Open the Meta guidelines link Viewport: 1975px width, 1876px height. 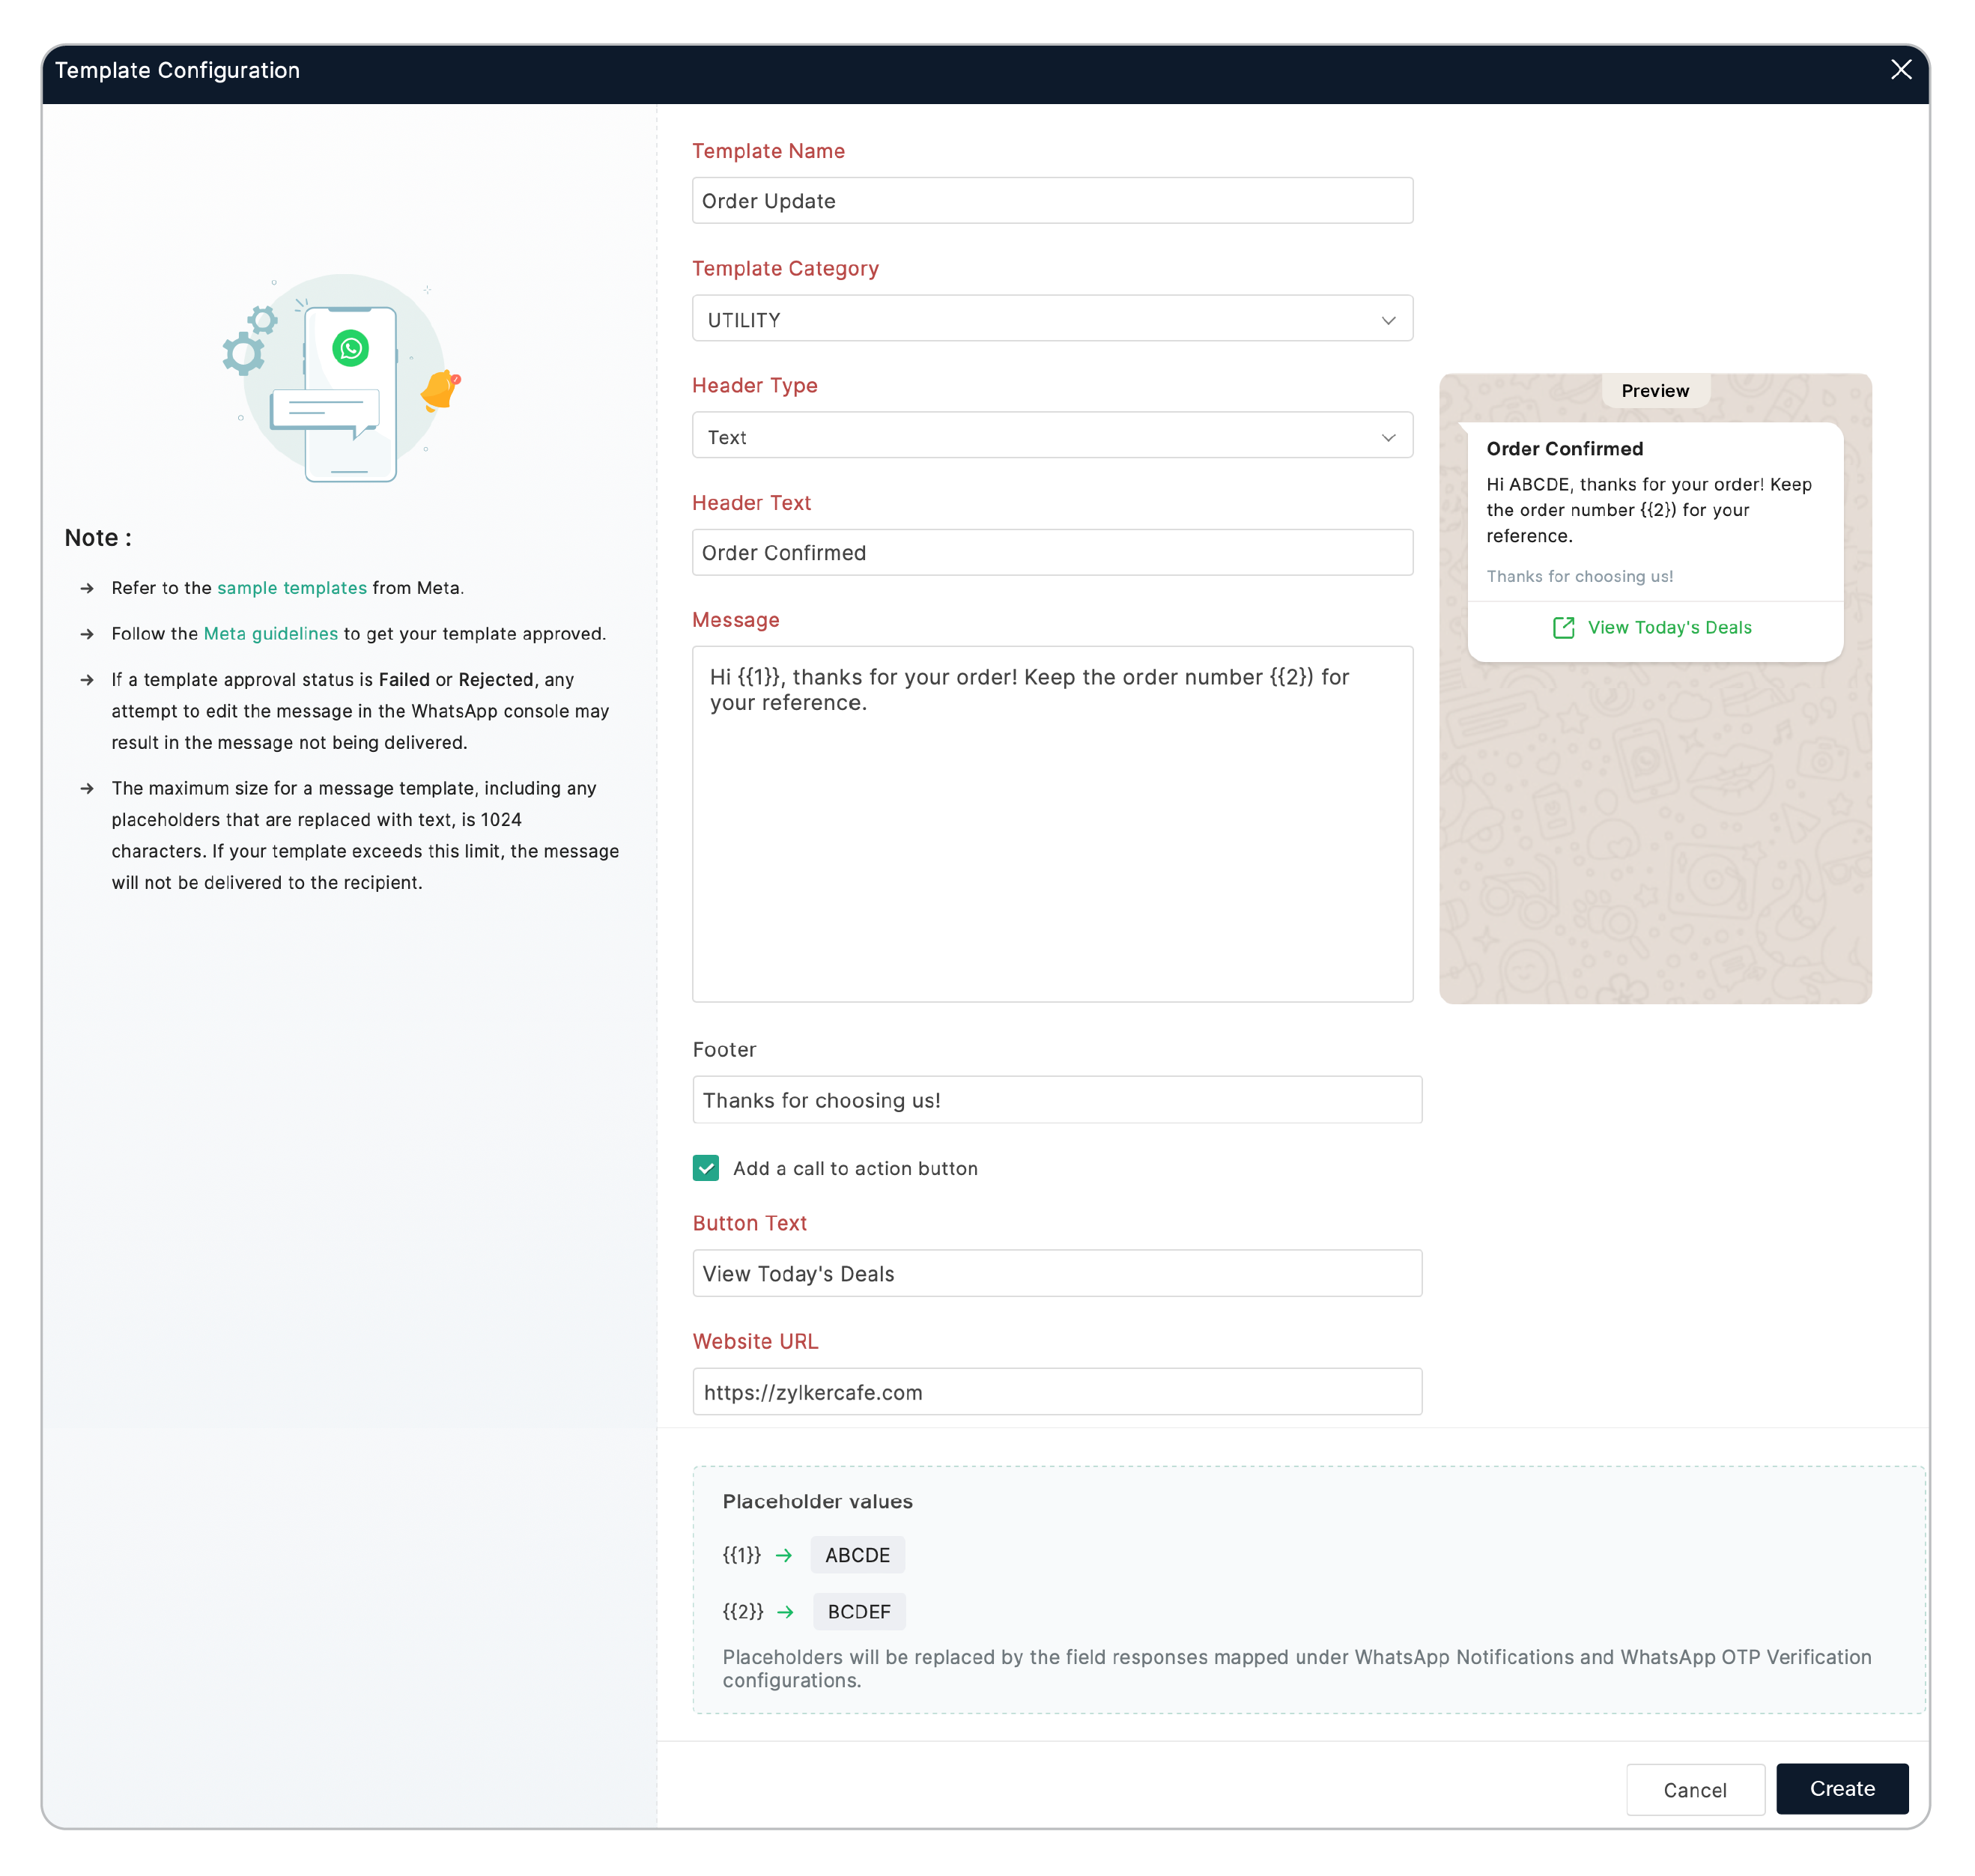tap(270, 634)
